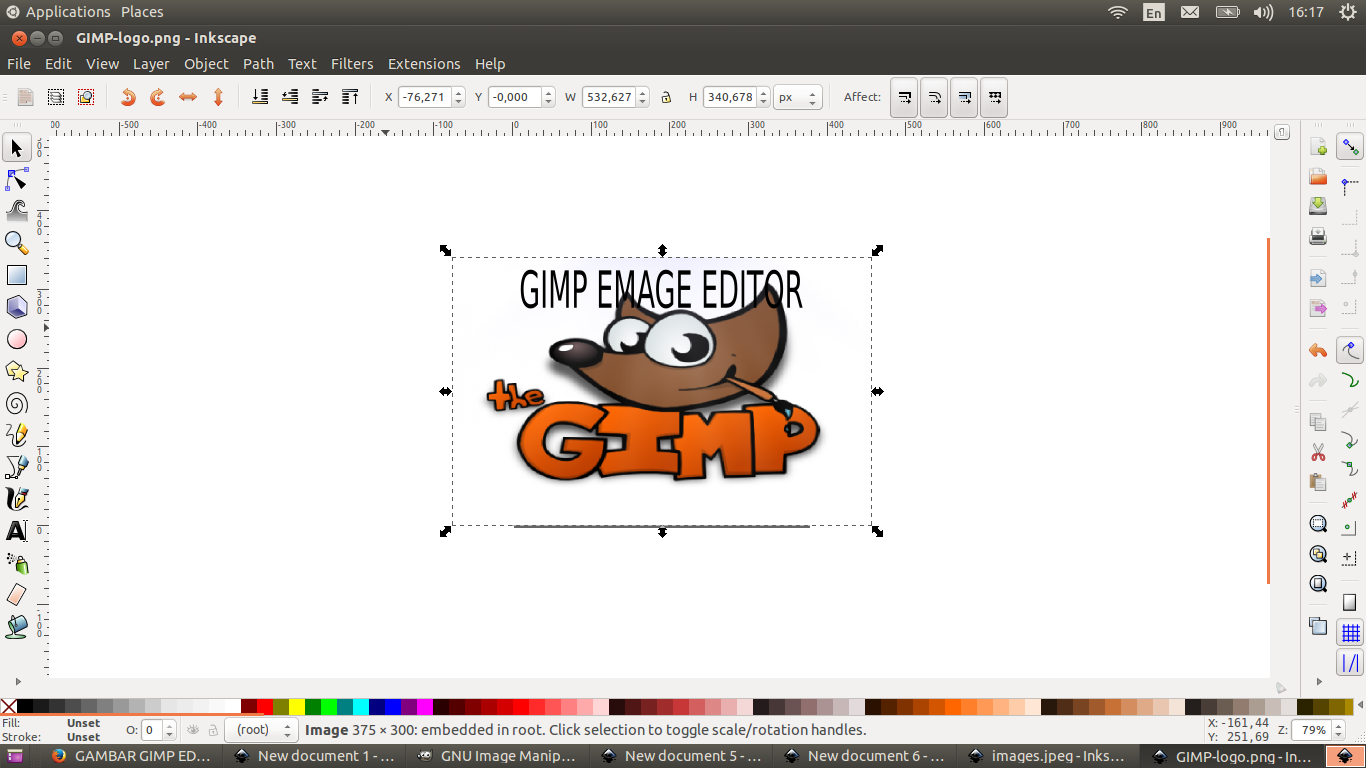
Task: Rotate selection 90° clockwise
Action: pos(158,97)
